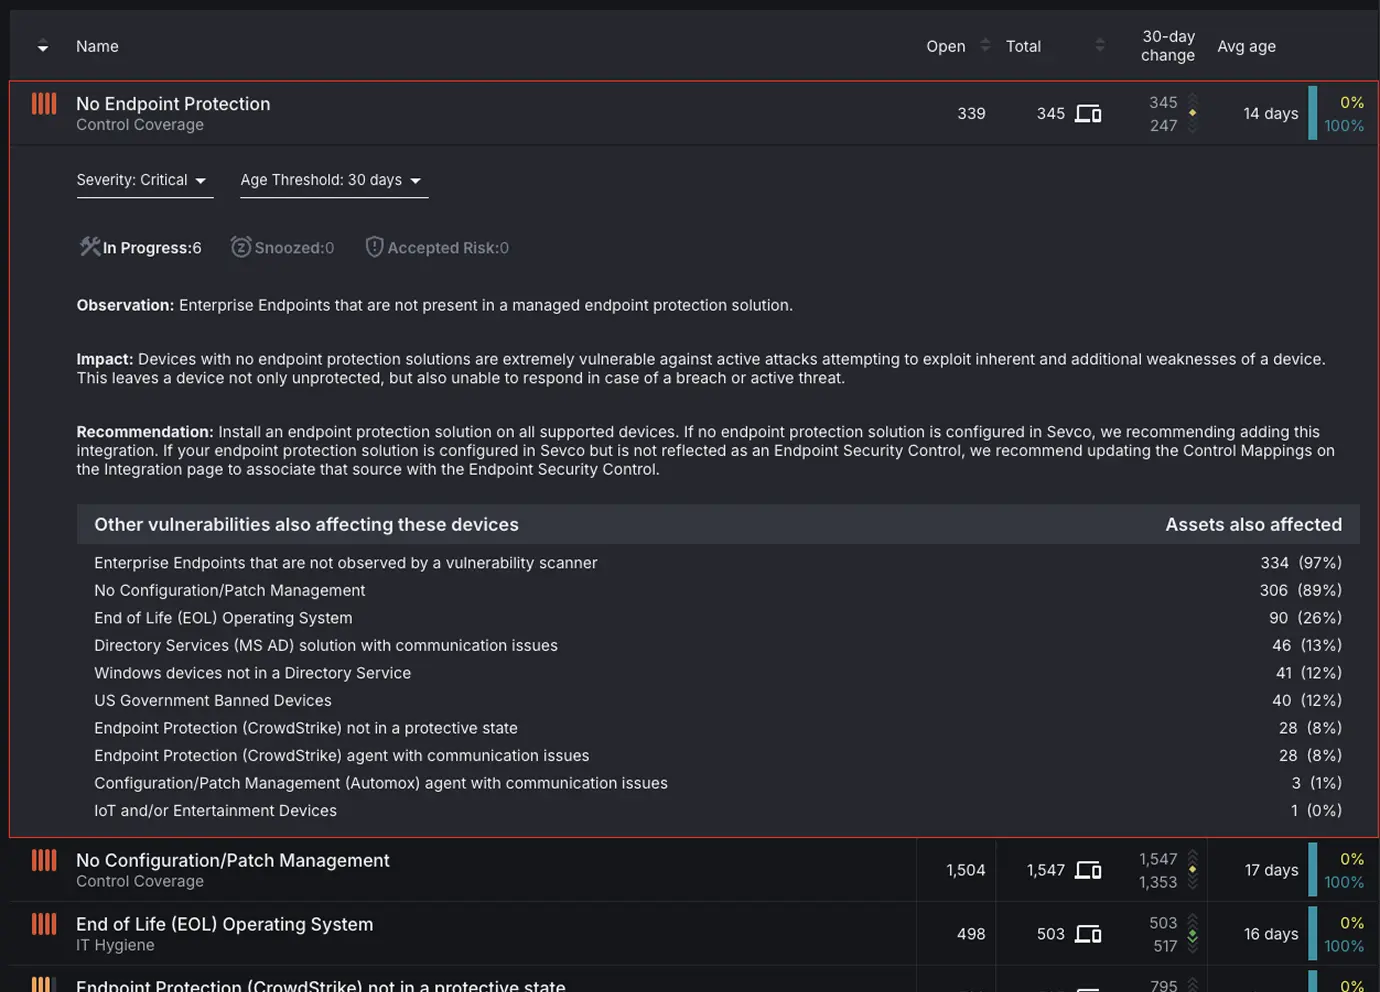Click the Avg age column header

tap(1246, 46)
